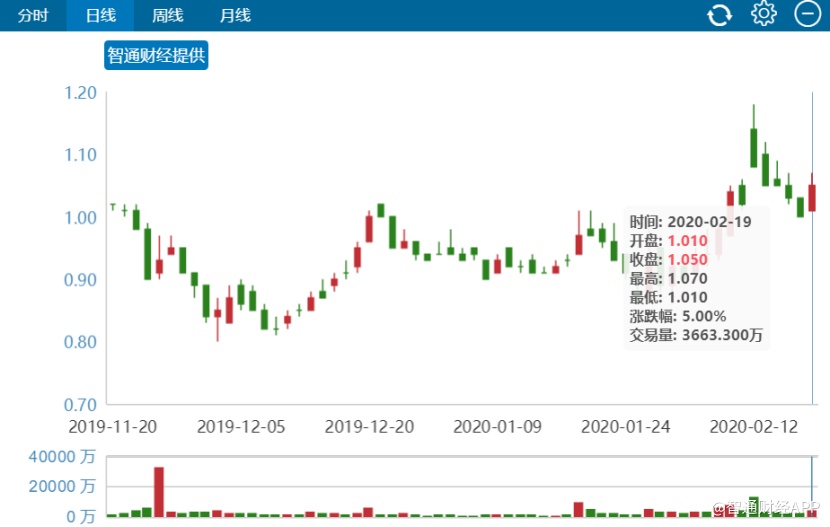830x527 pixels.
Task: Click the 2020-01-24 date label
Action: pyautogui.click(x=626, y=426)
